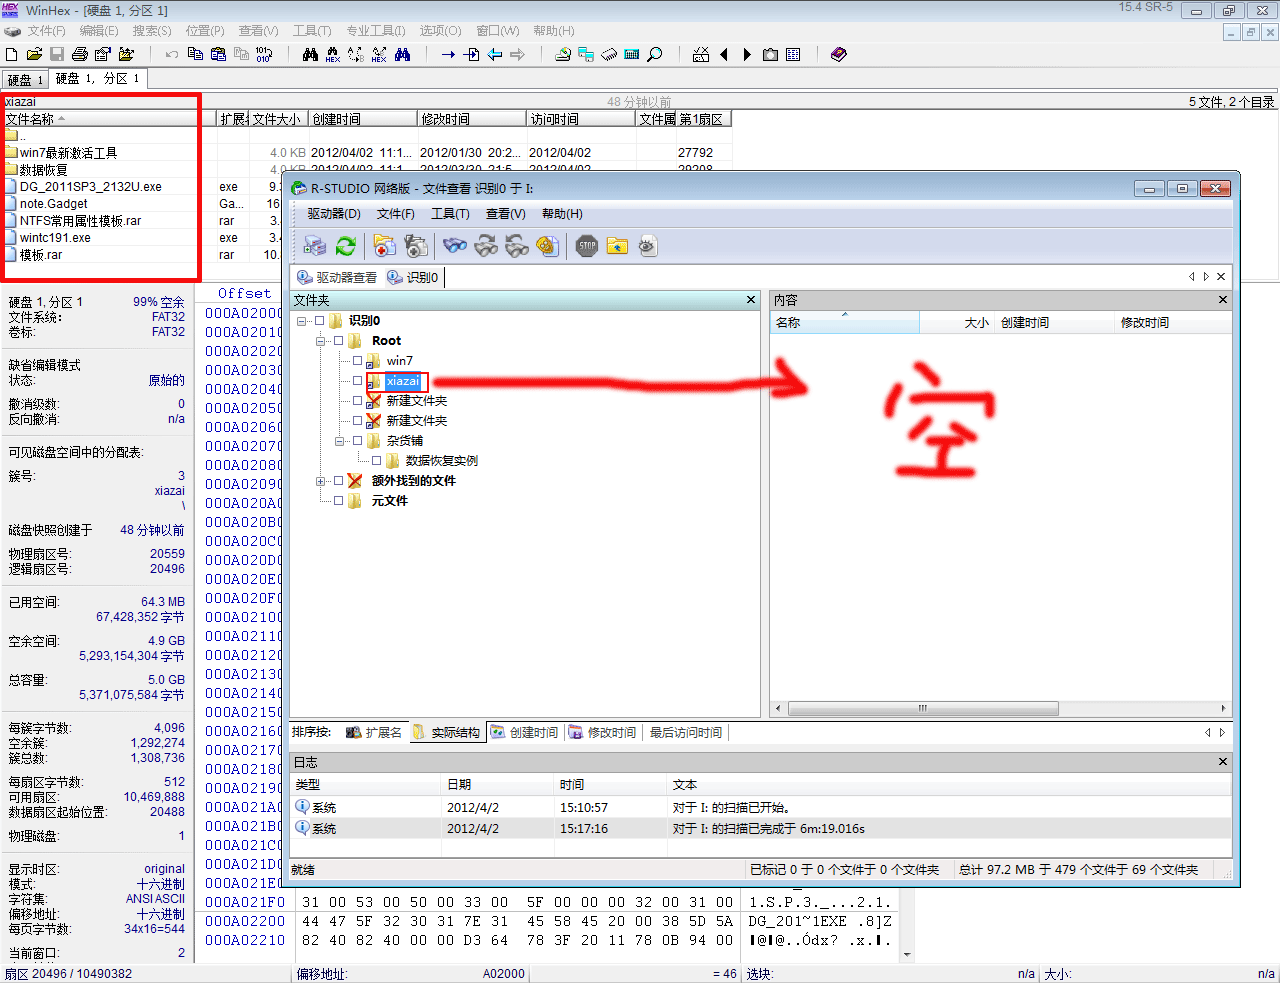Image resolution: width=1280 pixels, height=983 pixels.
Task: Switch to the 硬盘 1 tab in WinHex
Action: 26,80
